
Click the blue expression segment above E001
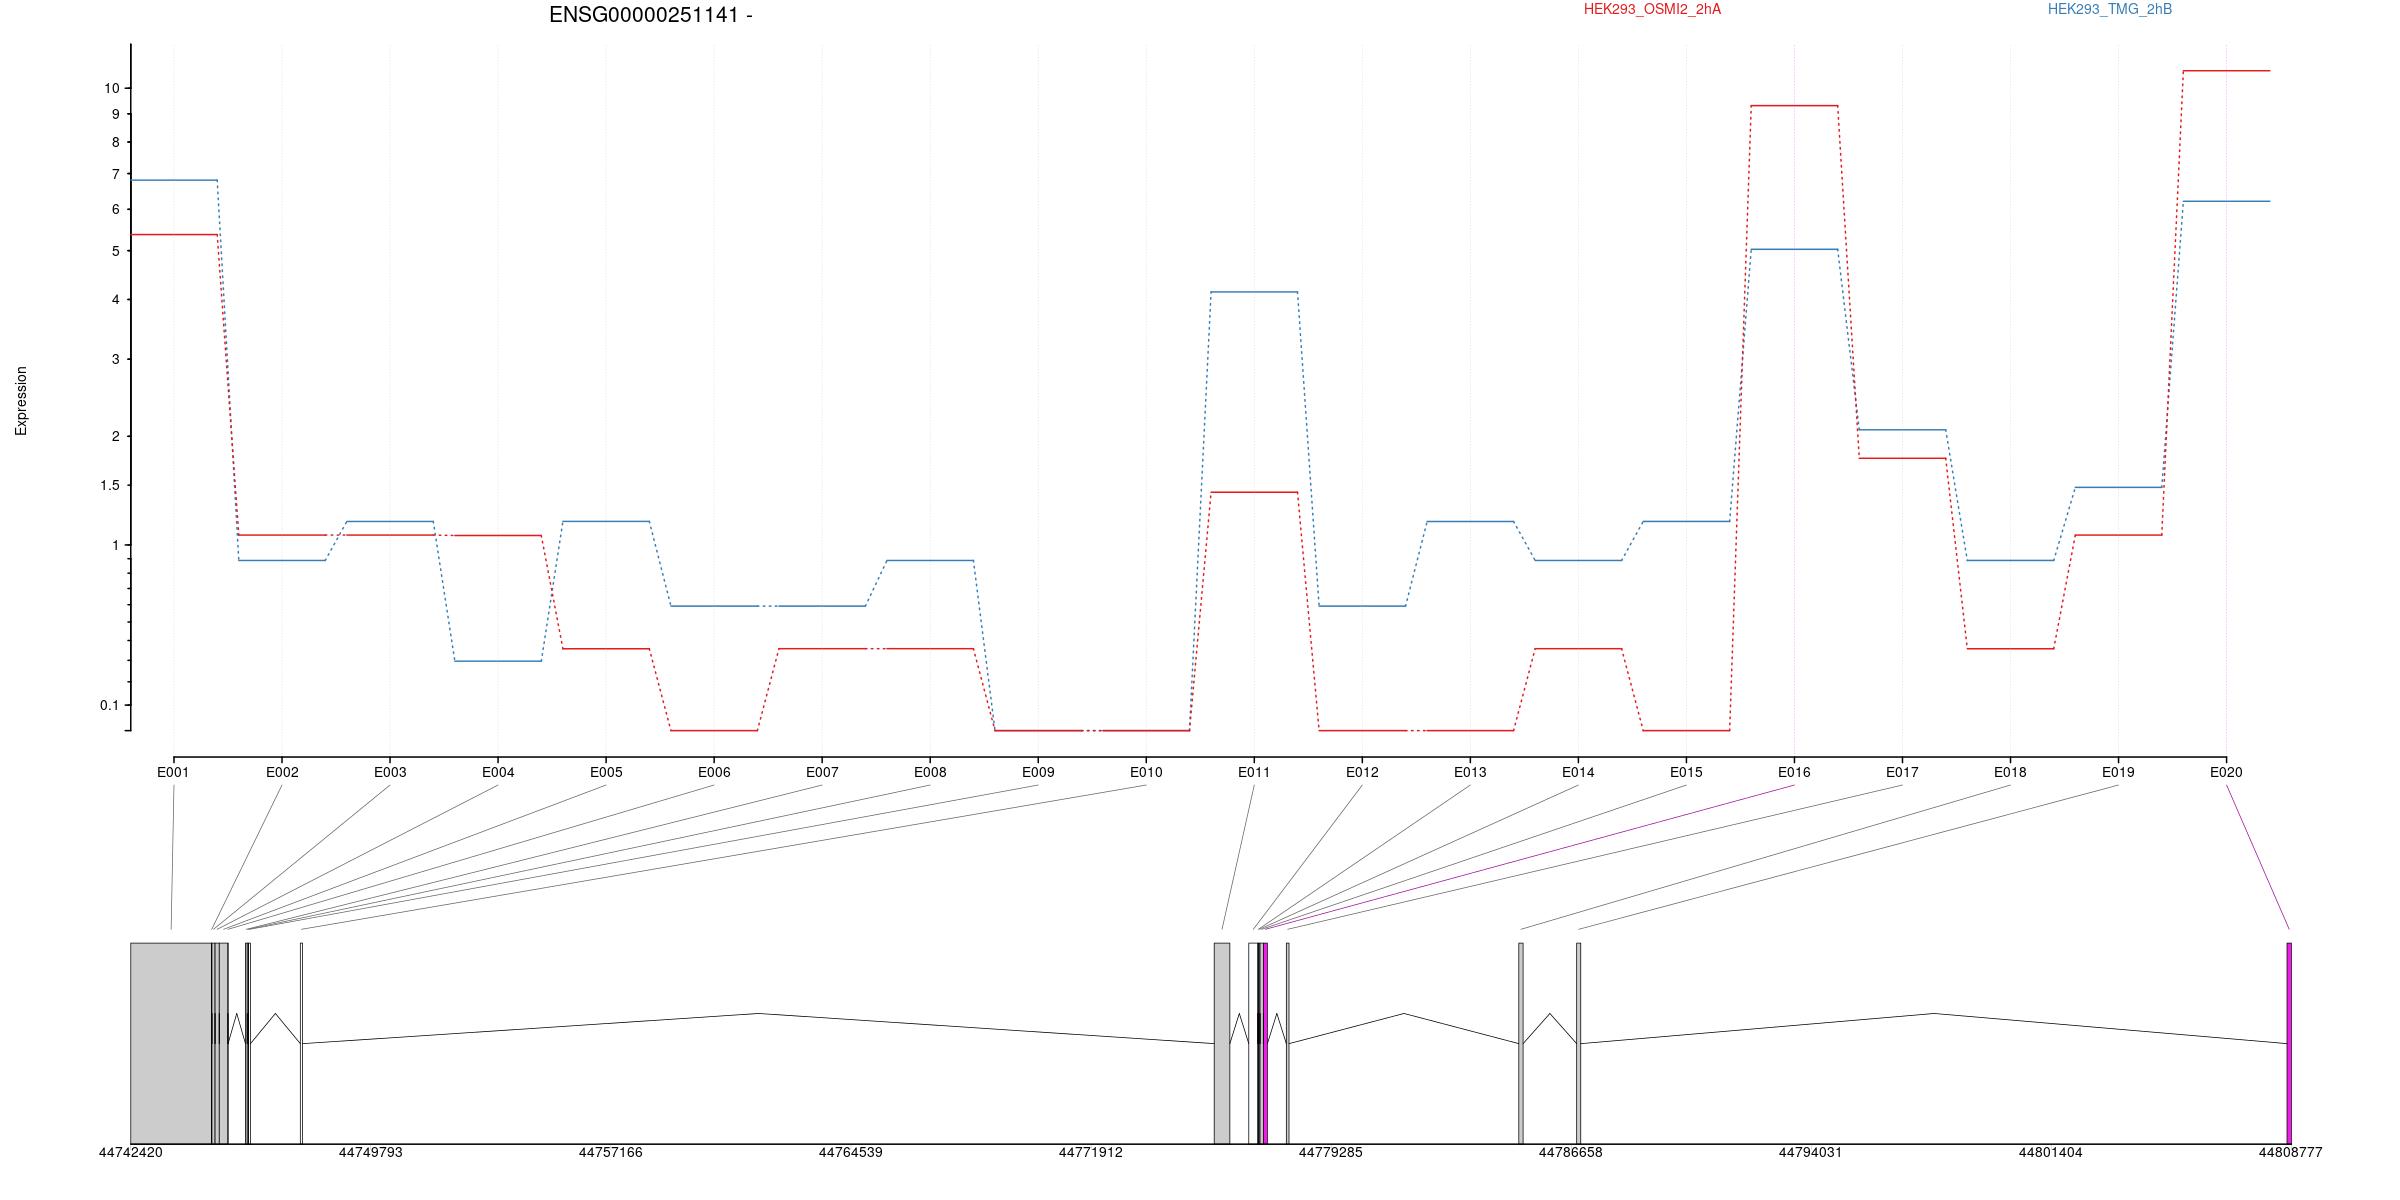point(174,180)
